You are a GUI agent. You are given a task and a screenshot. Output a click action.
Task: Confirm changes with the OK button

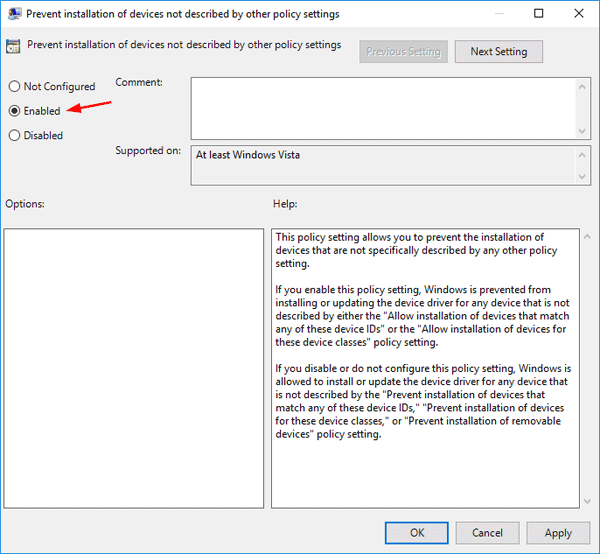pyautogui.click(x=417, y=533)
